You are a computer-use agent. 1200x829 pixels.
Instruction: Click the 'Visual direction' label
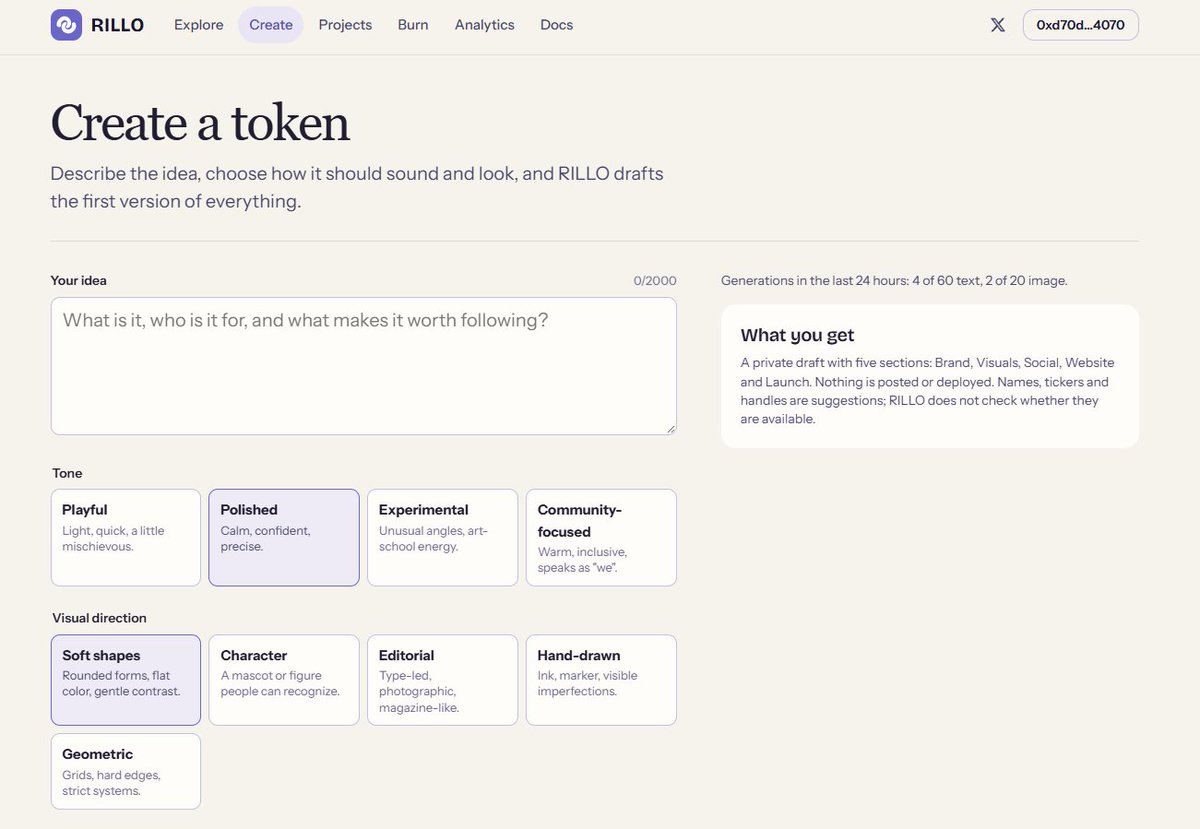(99, 618)
